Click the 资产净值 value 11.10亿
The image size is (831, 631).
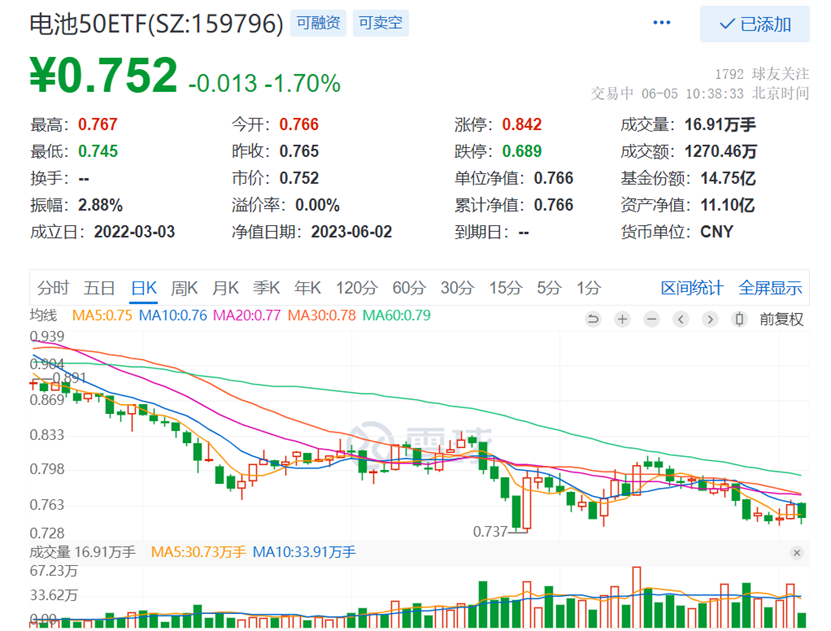coord(727,205)
